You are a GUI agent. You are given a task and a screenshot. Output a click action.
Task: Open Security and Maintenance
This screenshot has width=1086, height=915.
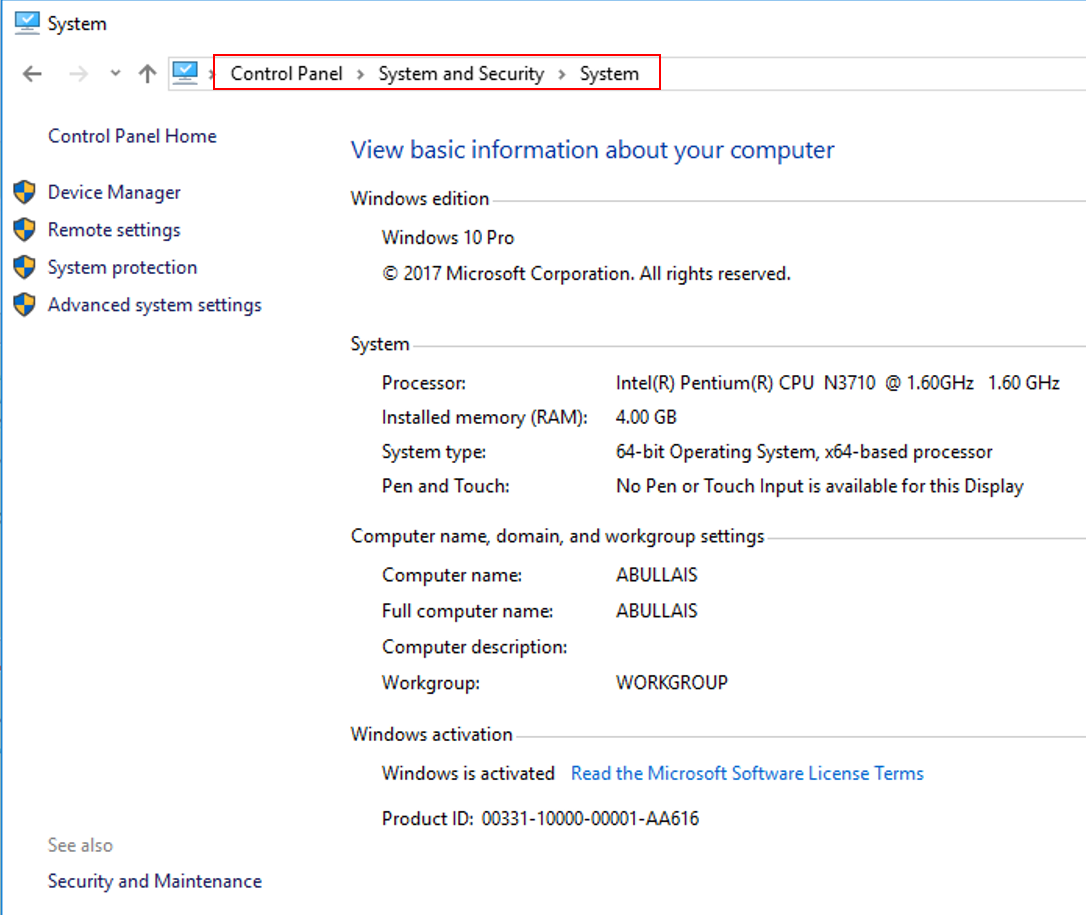coord(154,881)
